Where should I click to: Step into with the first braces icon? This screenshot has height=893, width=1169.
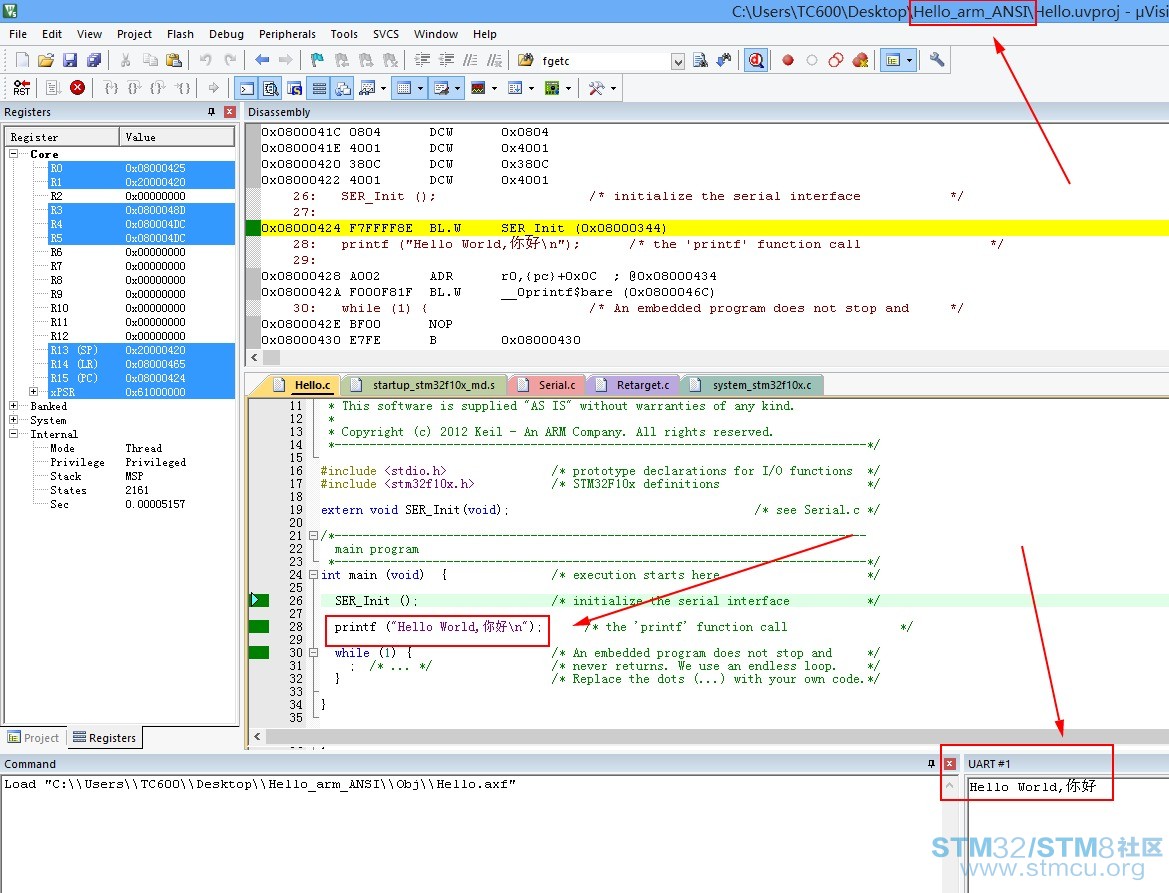[x=110, y=88]
